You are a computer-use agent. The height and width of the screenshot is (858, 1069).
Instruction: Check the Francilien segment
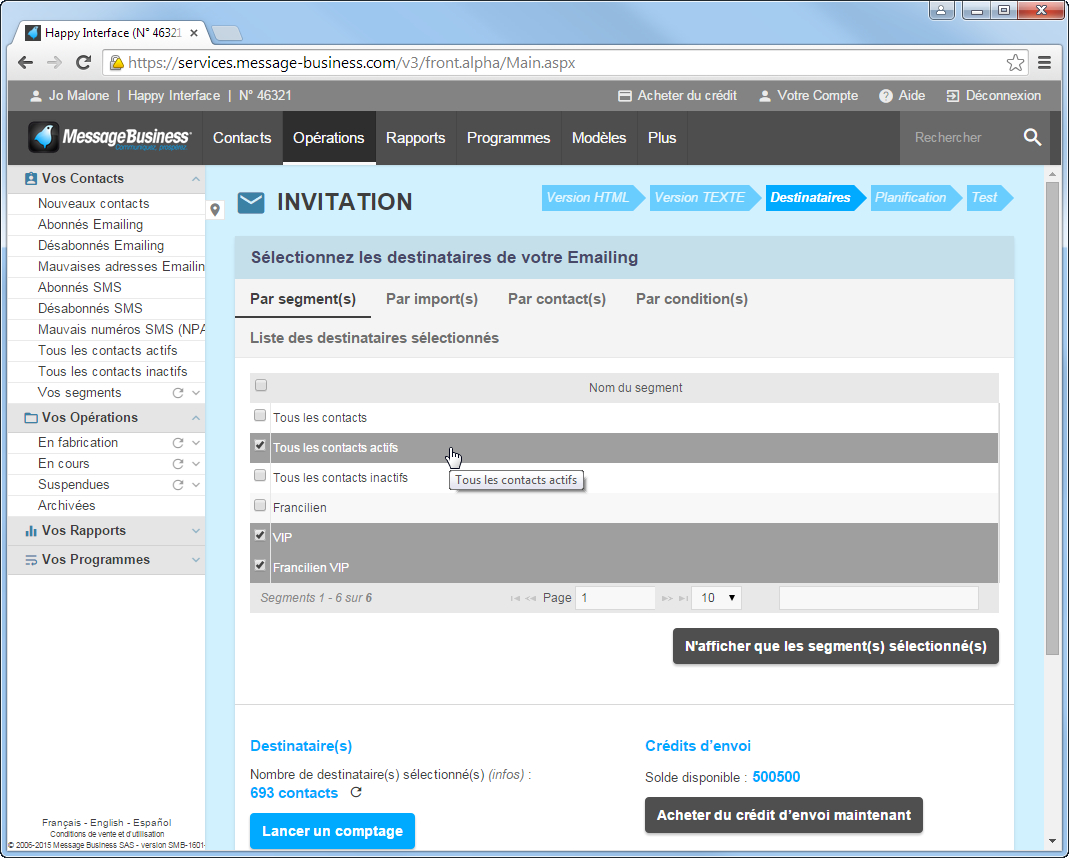(x=260, y=507)
